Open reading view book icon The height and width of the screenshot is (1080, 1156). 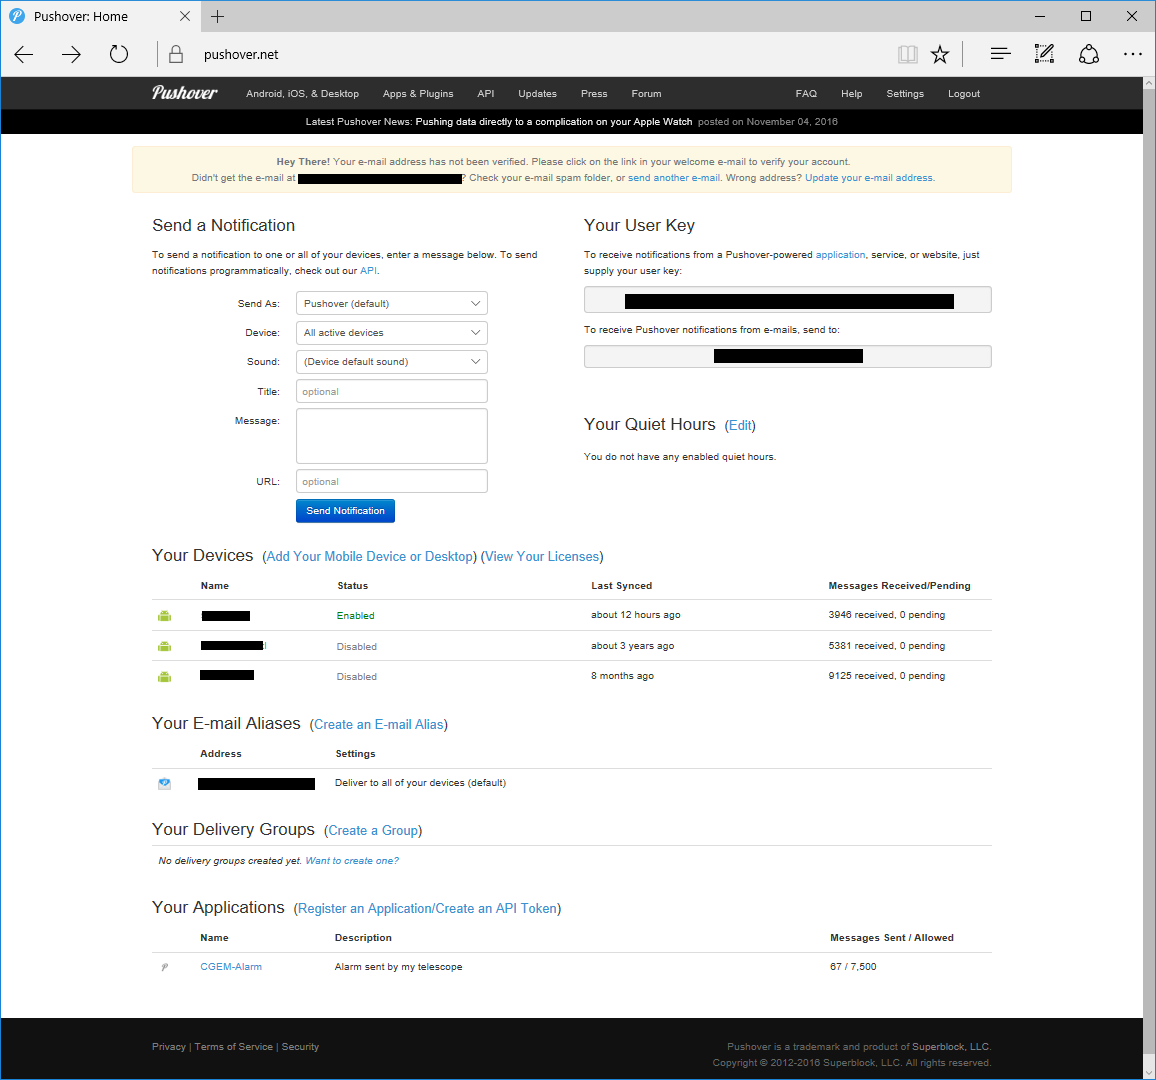(x=908, y=54)
